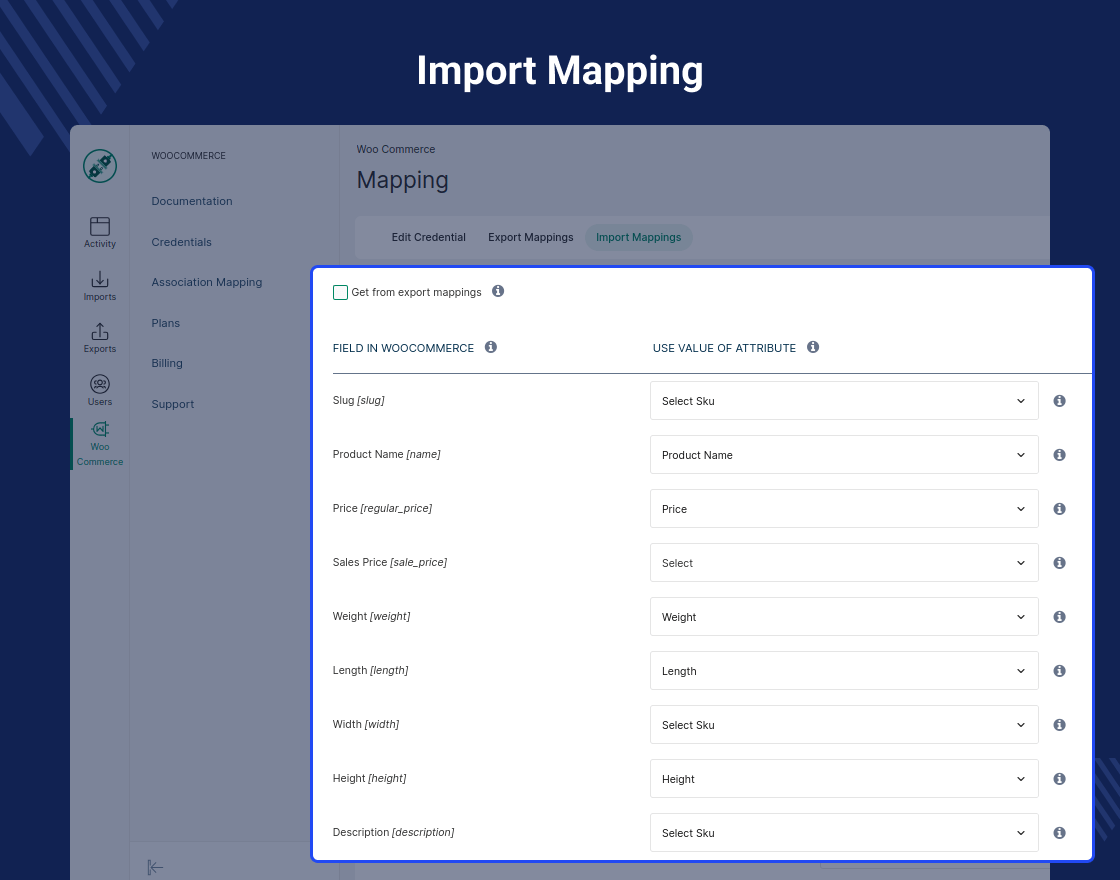
Task: Switch to Edit Credential tab
Action: pyautogui.click(x=429, y=237)
